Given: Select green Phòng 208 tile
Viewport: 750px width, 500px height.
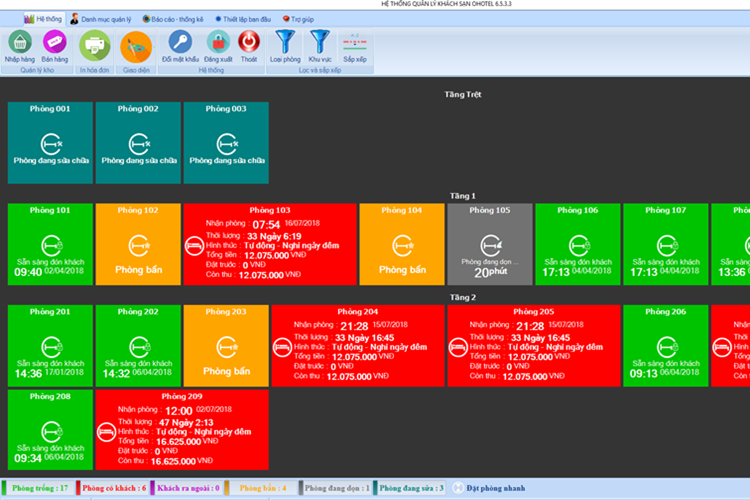Looking at the screenshot, I should click(50, 430).
